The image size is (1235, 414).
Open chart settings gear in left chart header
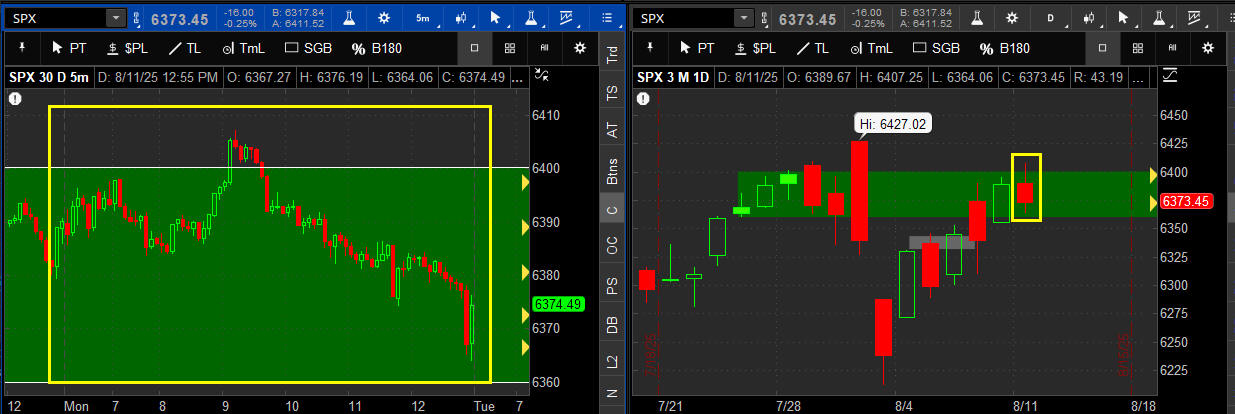386,18
